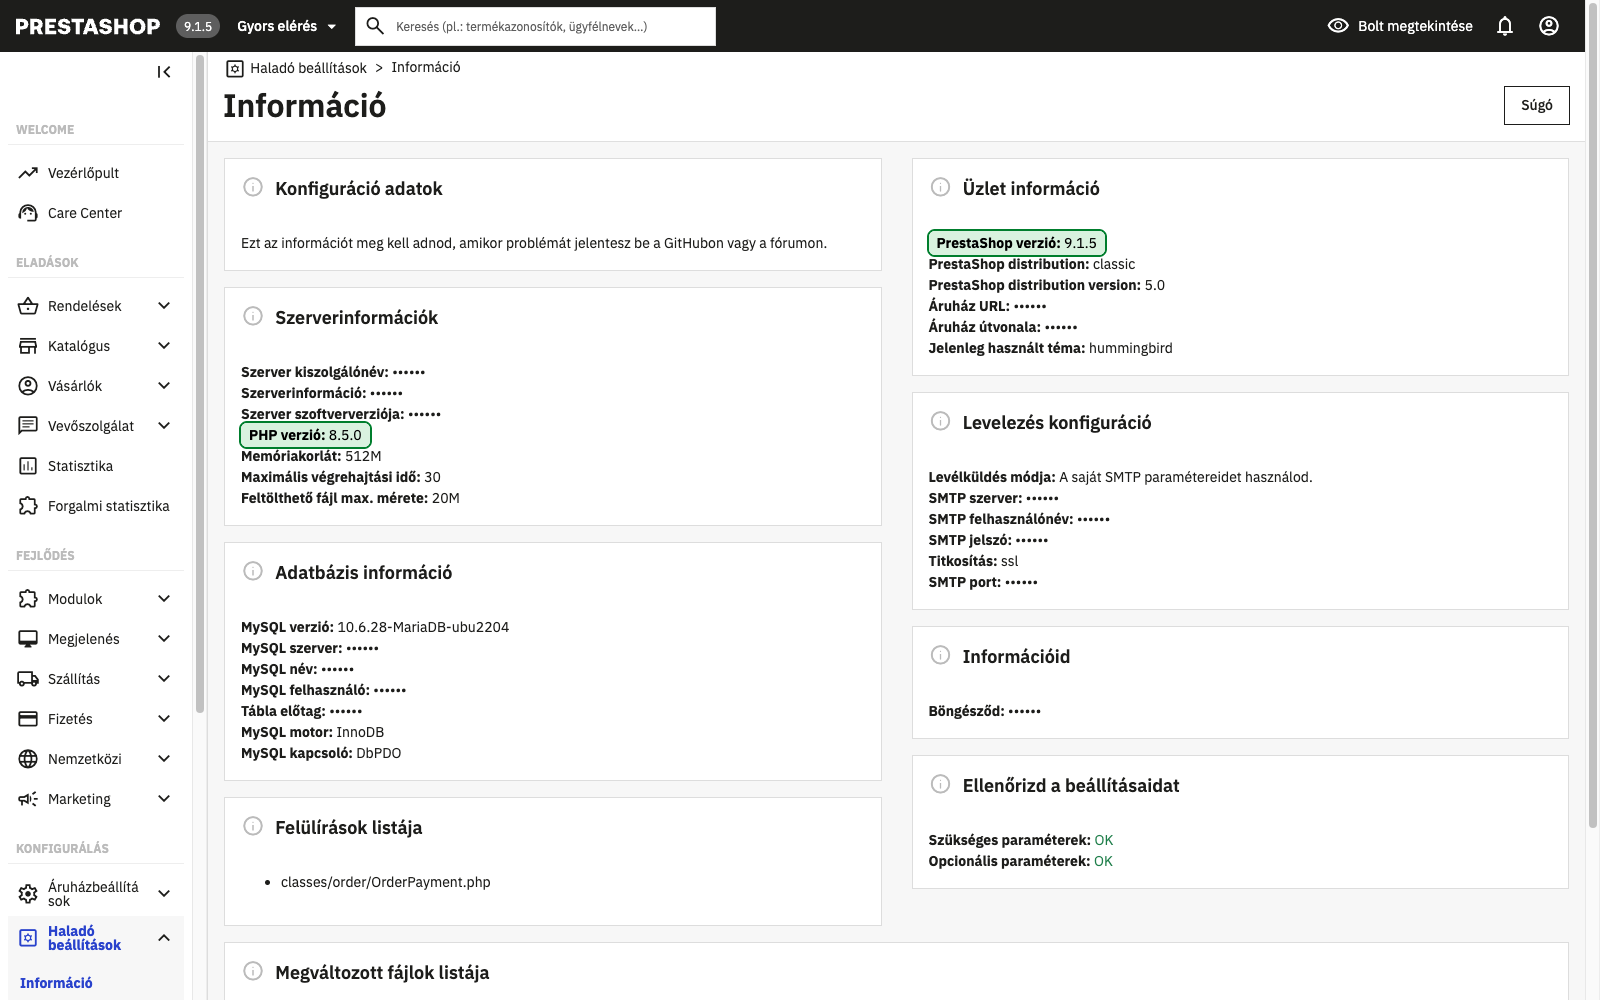Click Bolt megtekintése link

1400,26
